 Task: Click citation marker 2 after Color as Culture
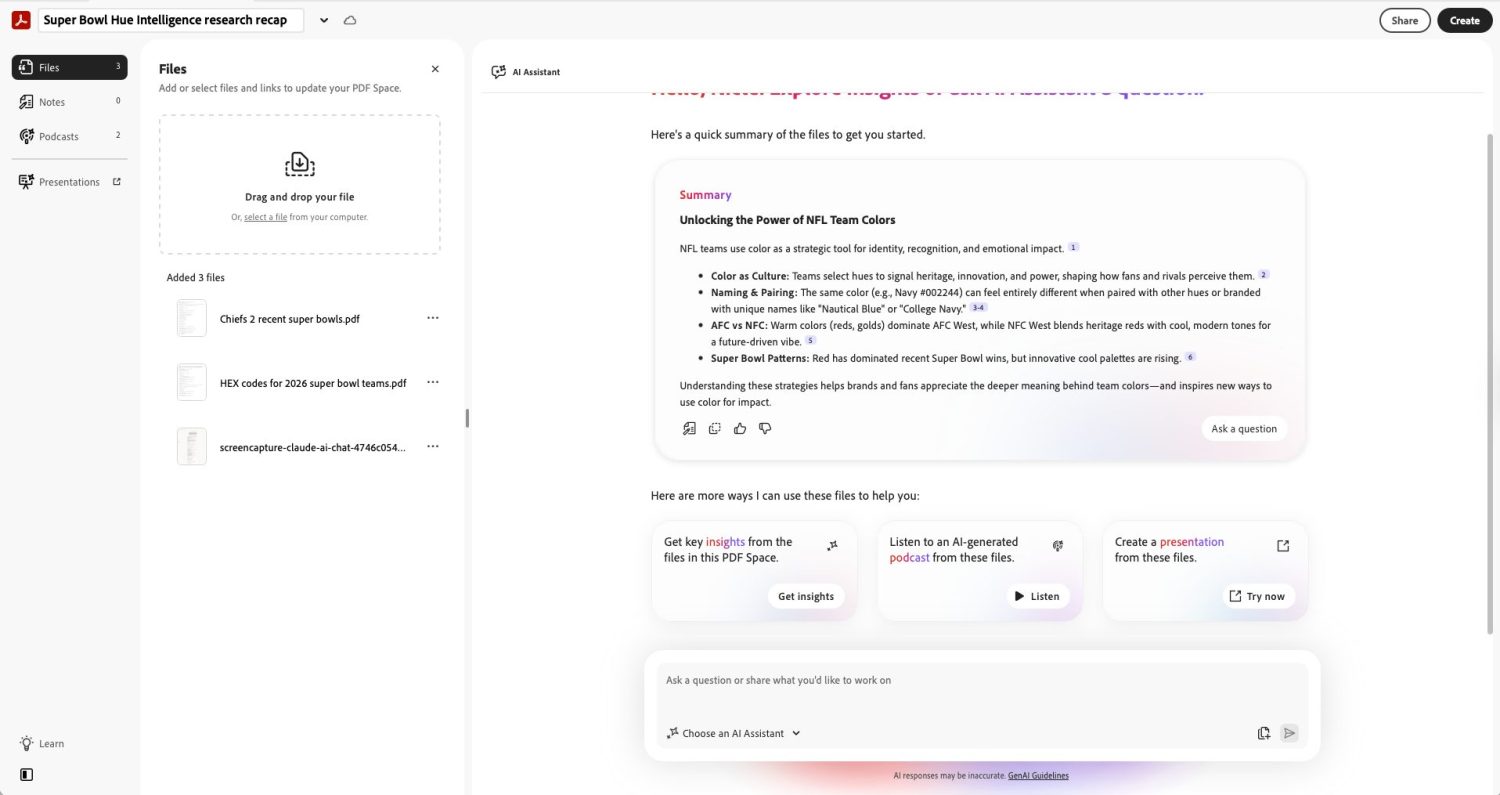pyautogui.click(x=1263, y=275)
